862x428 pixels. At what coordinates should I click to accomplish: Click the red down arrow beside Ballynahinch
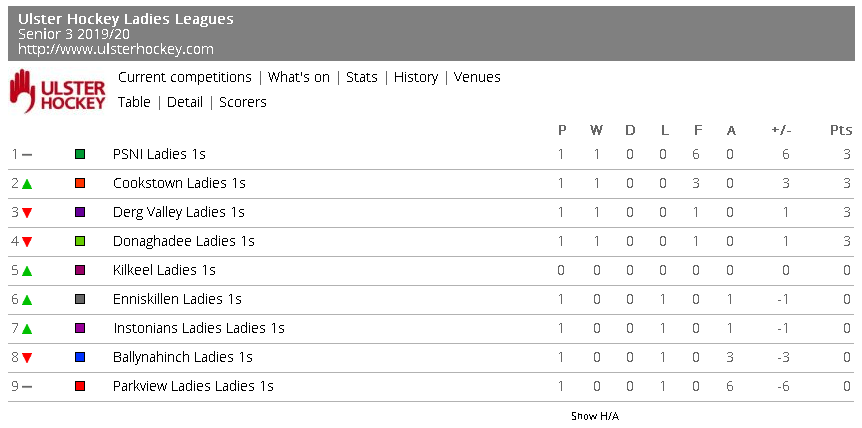coord(27,358)
